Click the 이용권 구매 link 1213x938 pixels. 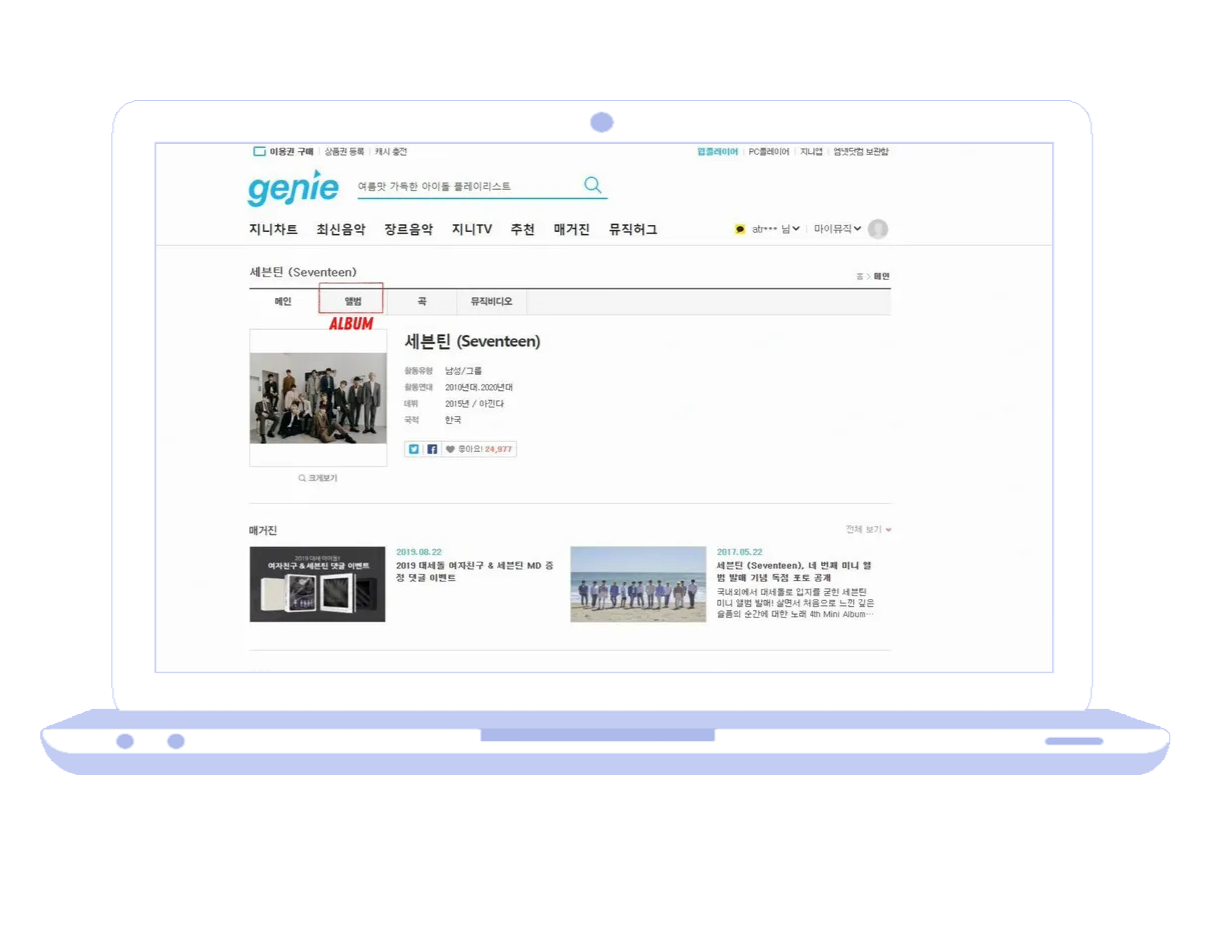coord(291,152)
